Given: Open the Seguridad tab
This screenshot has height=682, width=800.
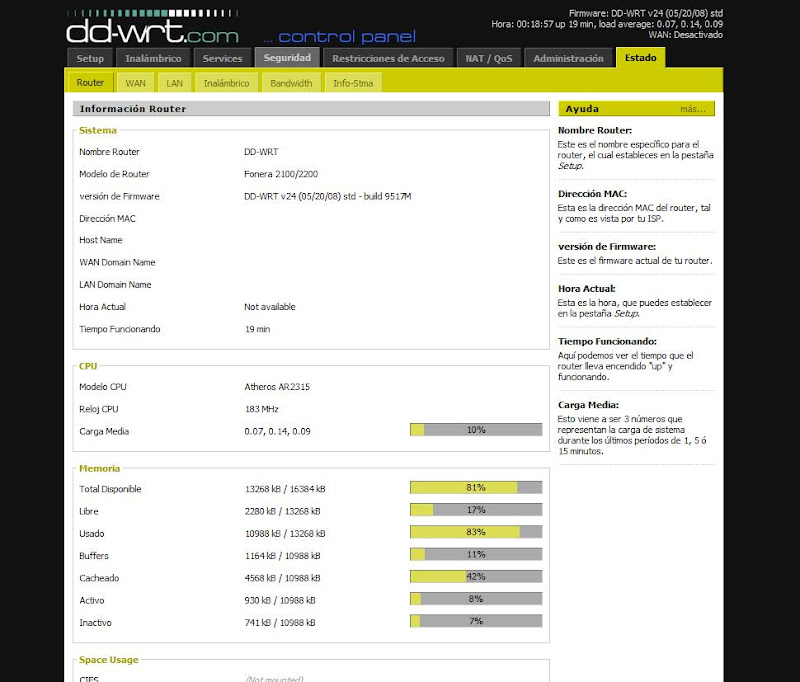Looking at the screenshot, I should click(287, 58).
